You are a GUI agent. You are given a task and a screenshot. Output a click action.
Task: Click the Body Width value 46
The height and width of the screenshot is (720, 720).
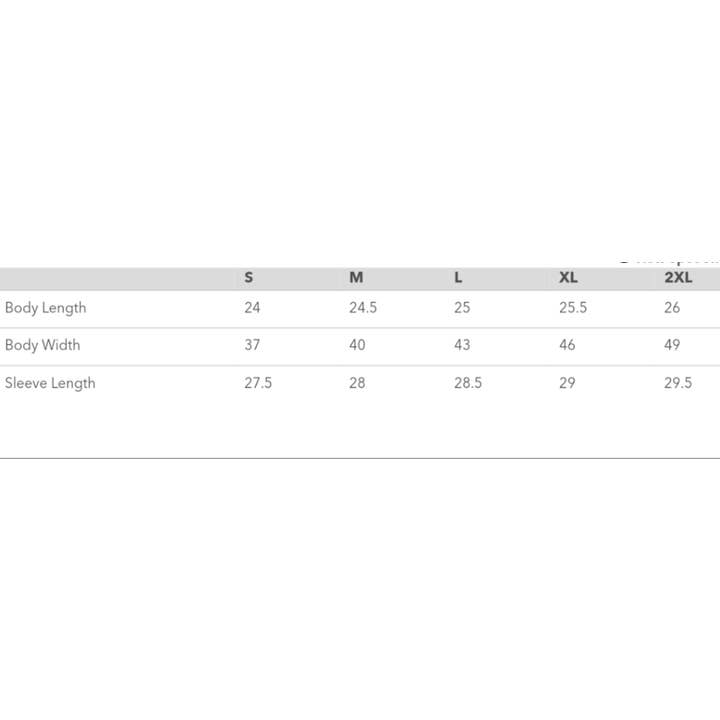pos(567,345)
